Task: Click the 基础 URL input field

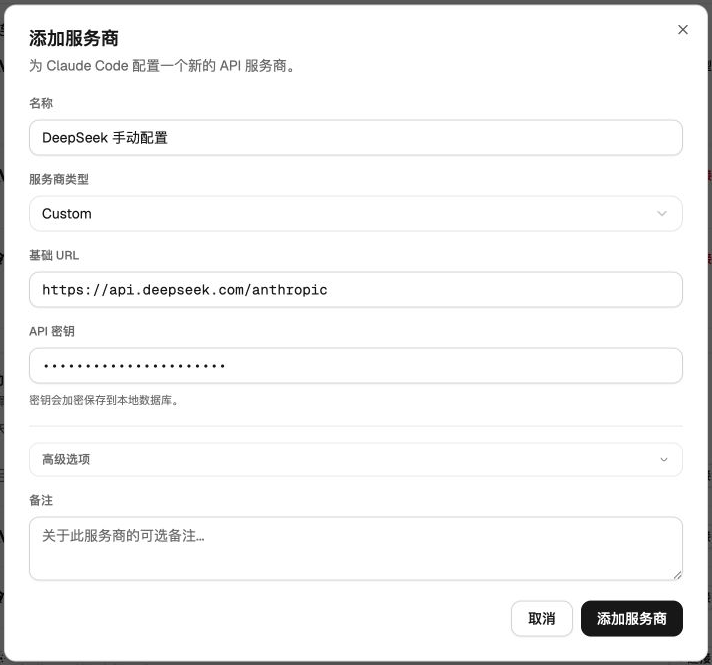Action: 356,289
